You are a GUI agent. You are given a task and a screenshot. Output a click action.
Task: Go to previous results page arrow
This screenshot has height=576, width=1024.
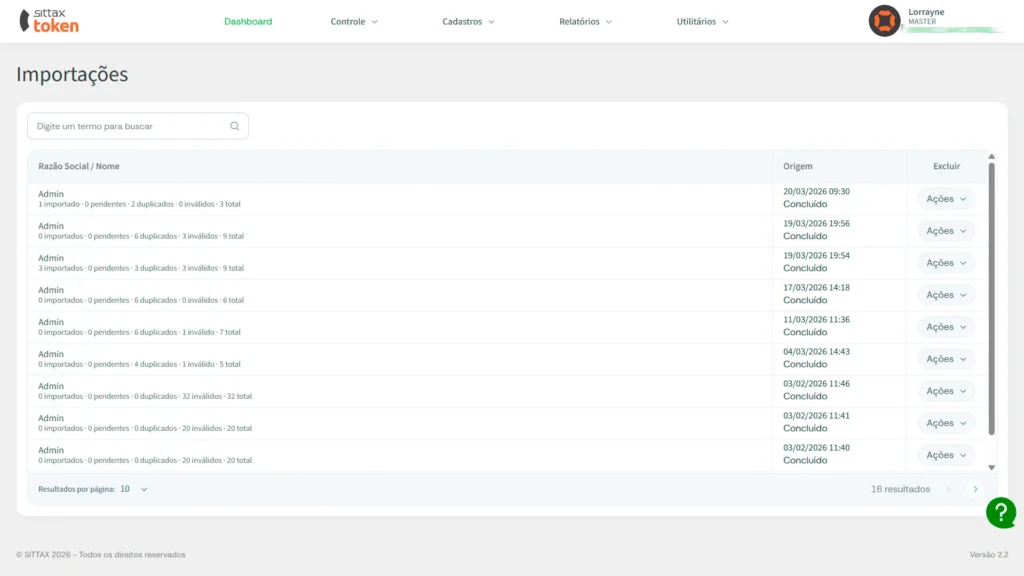pyautogui.click(x=949, y=489)
